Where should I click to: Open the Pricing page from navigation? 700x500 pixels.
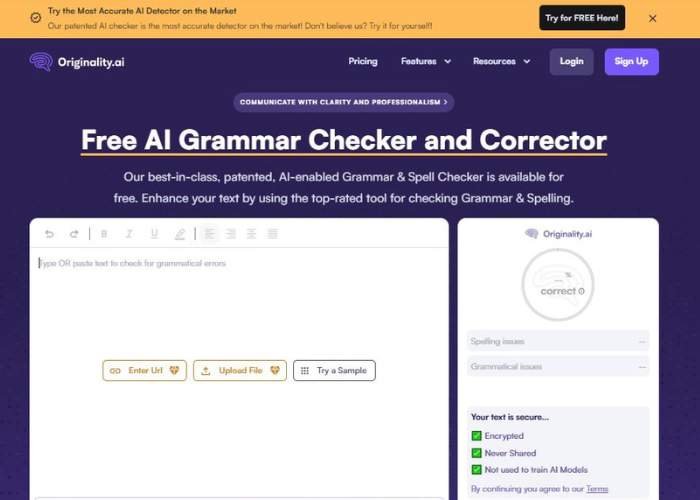pyautogui.click(x=363, y=61)
